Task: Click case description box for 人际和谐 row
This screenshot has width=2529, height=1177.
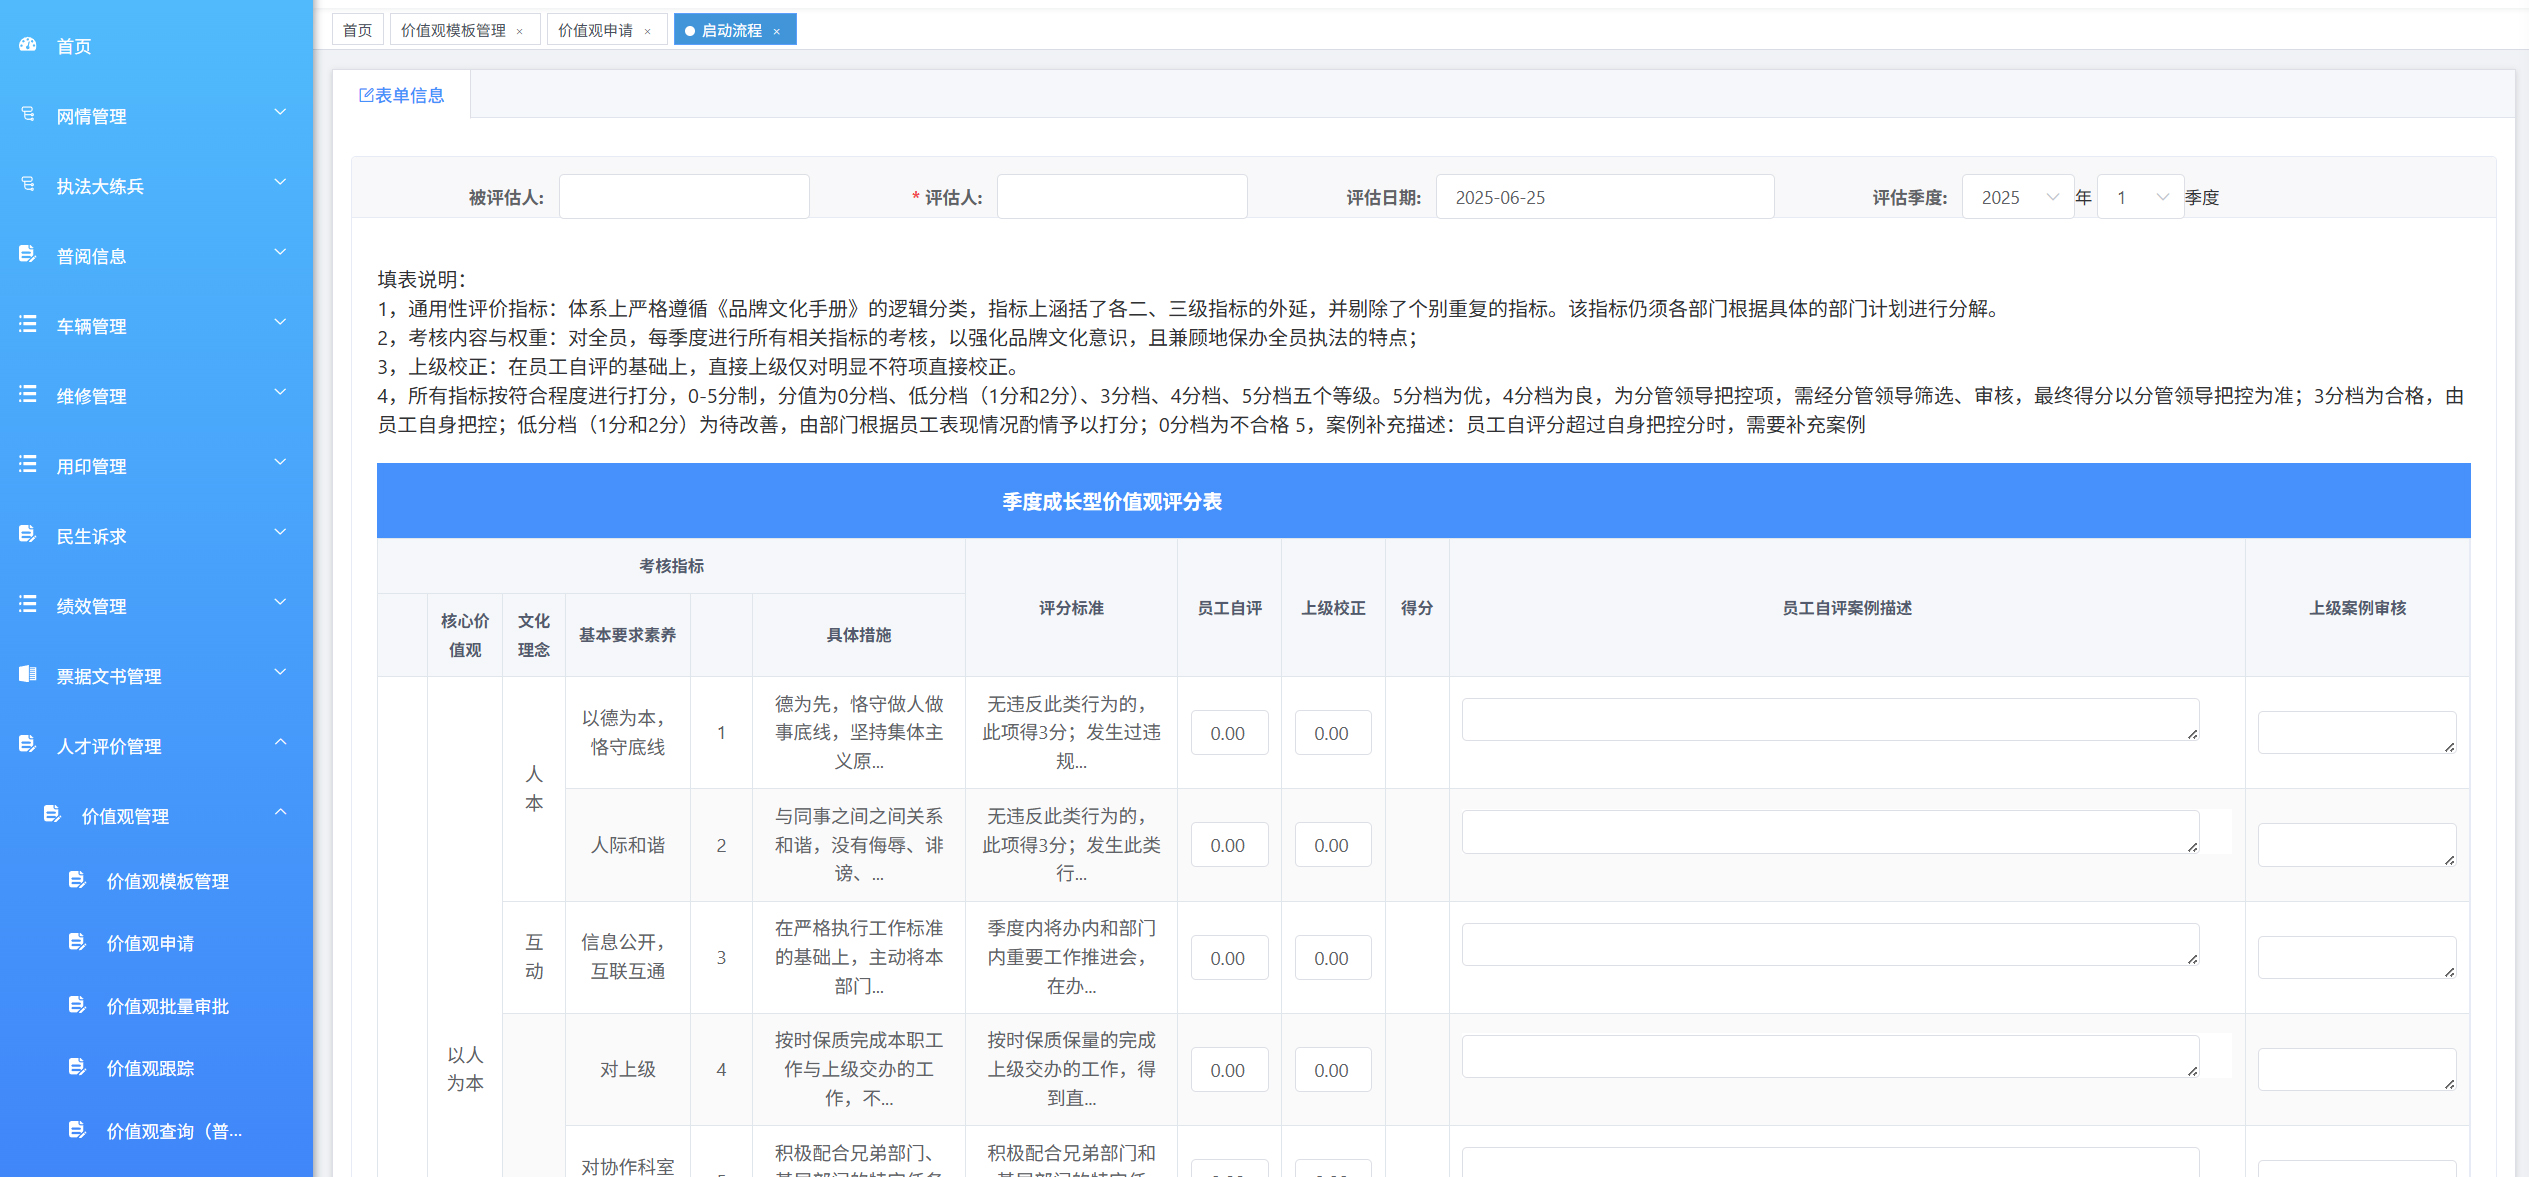Action: (x=1830, y=832)
